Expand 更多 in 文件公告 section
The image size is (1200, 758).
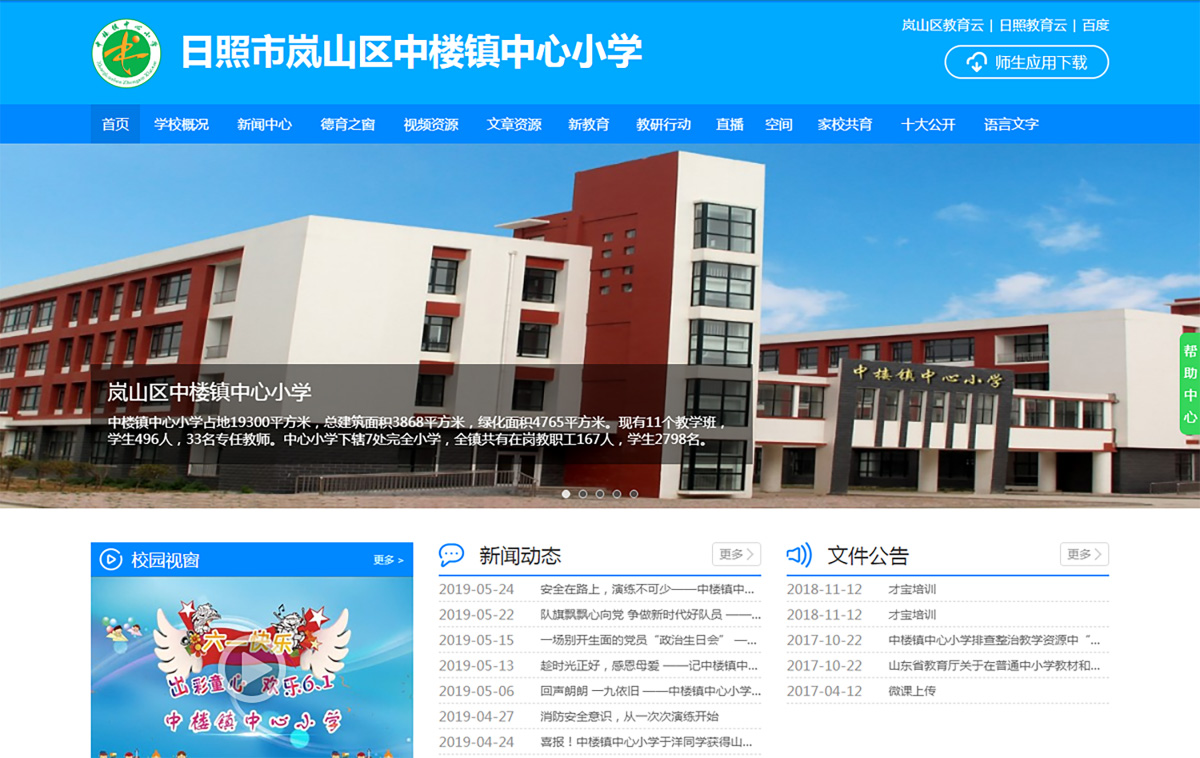tap(1084, 554)
